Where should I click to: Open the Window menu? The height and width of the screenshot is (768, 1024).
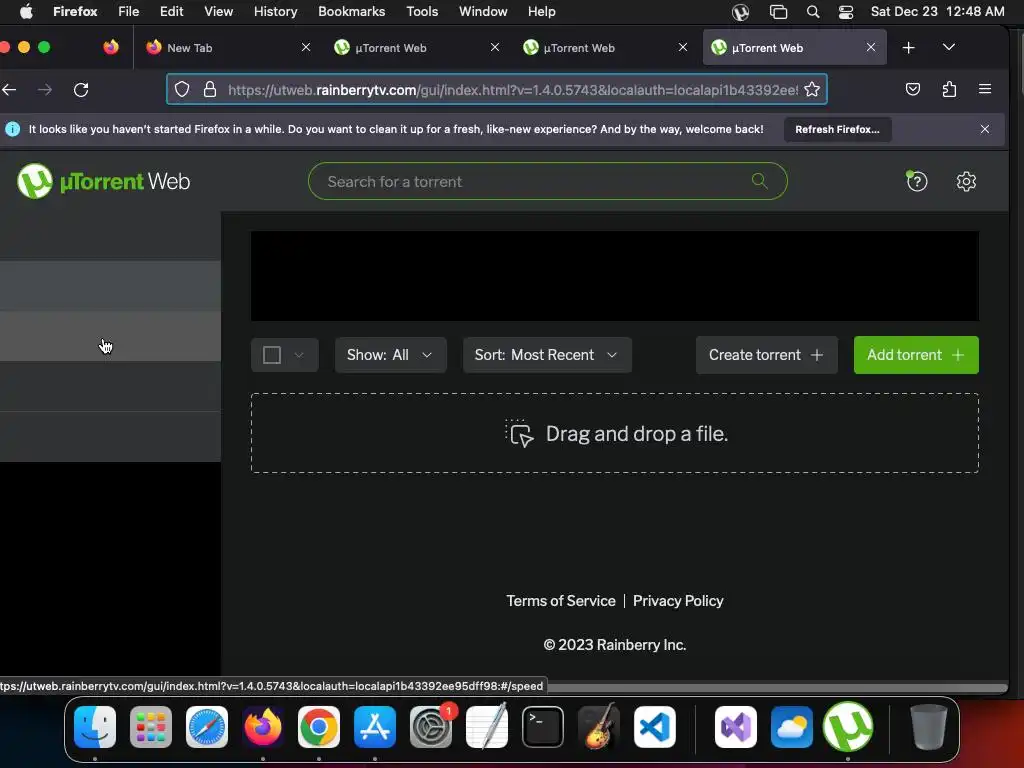point(483,12)
